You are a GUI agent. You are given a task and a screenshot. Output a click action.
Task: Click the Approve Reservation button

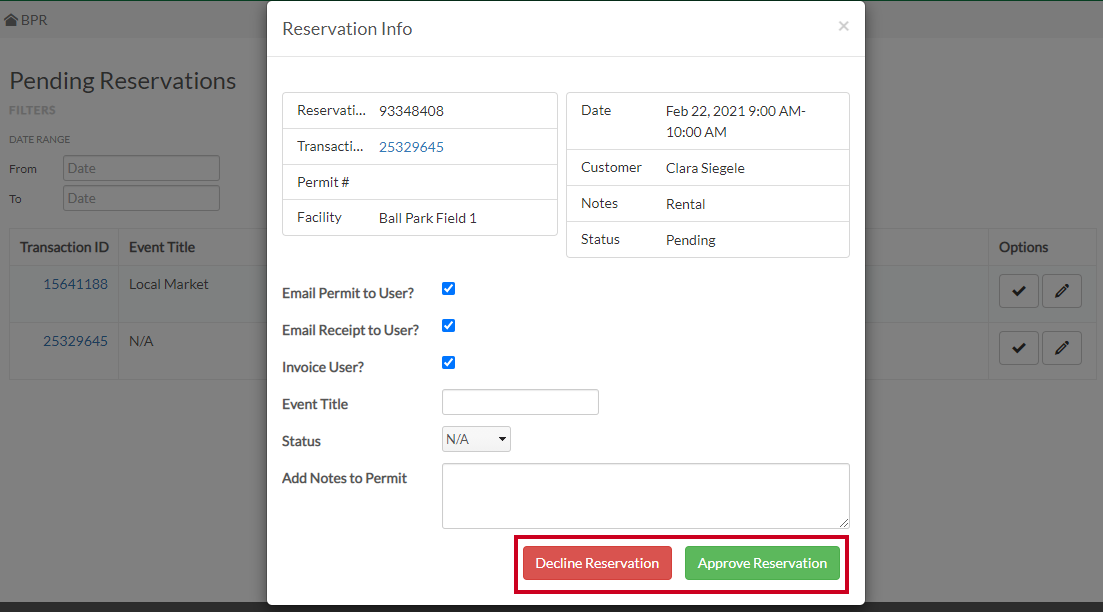pyautogui.click(x=762, y=563)
